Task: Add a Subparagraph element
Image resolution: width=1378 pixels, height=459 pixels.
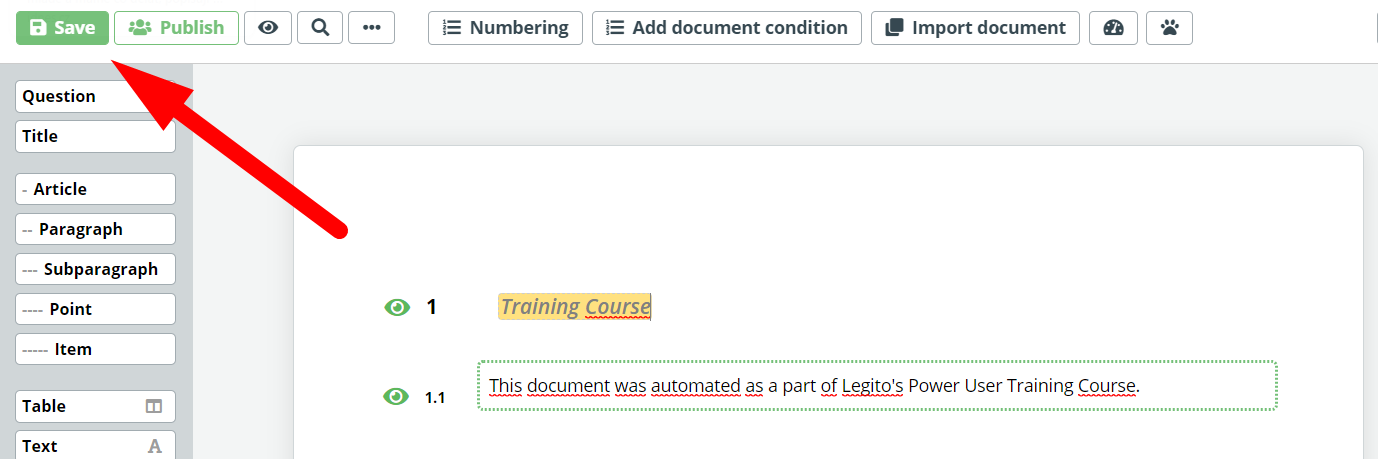Action: (x=95, y=269)
